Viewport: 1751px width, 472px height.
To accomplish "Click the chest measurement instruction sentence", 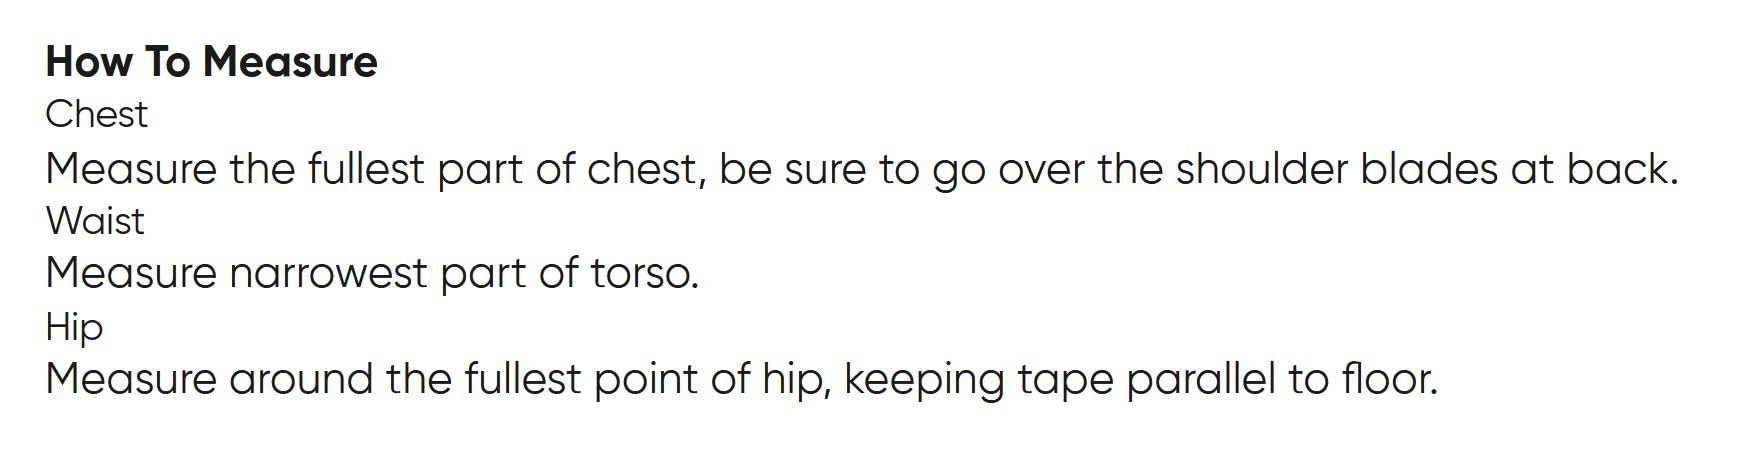I will (860, 169).
